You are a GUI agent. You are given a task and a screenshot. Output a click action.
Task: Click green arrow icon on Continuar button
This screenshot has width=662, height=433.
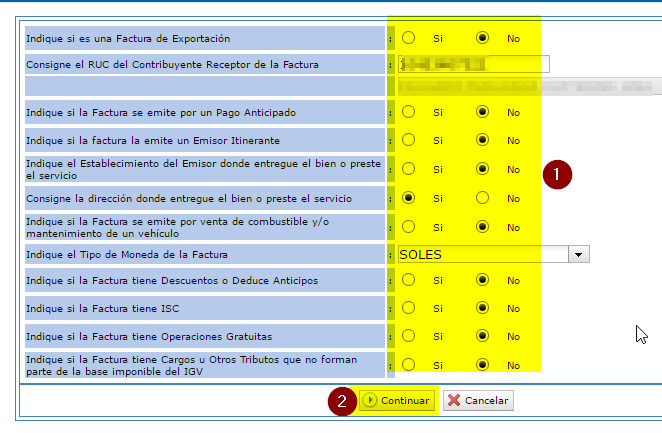pyautogui.click(x=371, y=401)
